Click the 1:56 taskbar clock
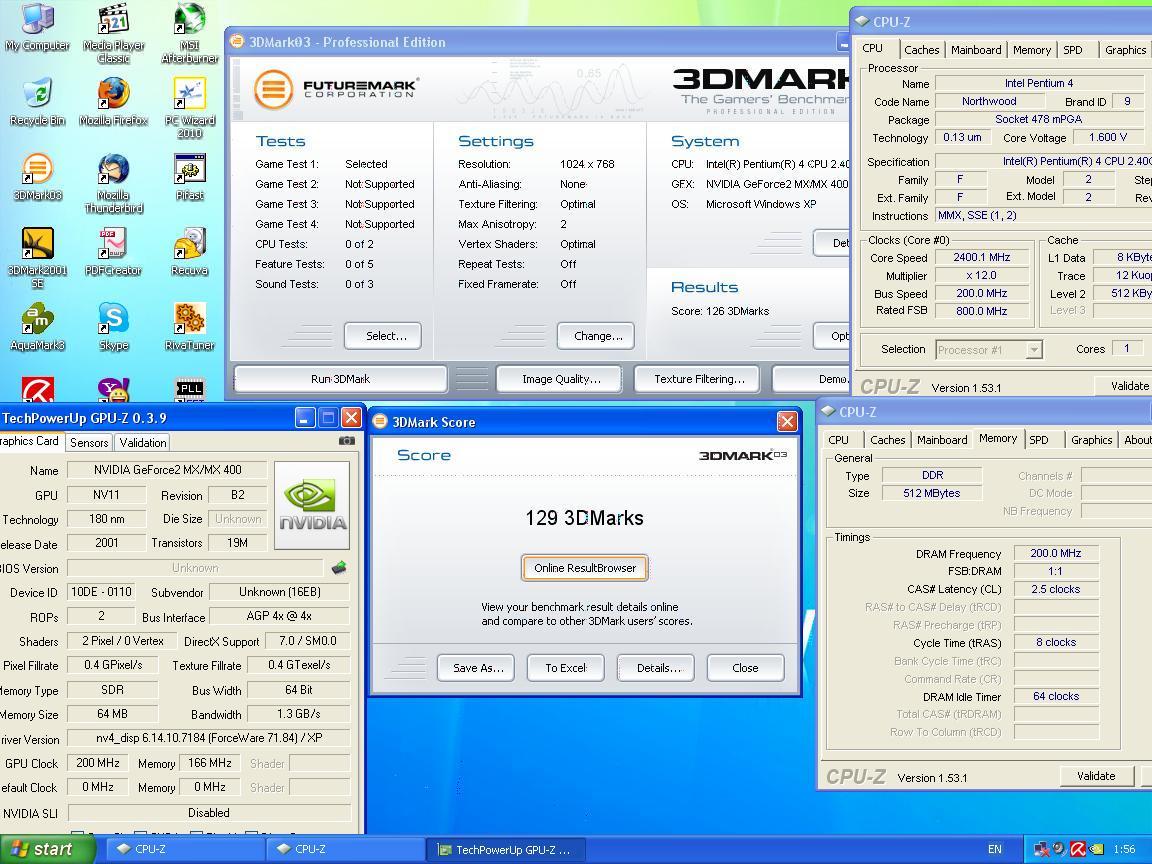 (1124, 849)
